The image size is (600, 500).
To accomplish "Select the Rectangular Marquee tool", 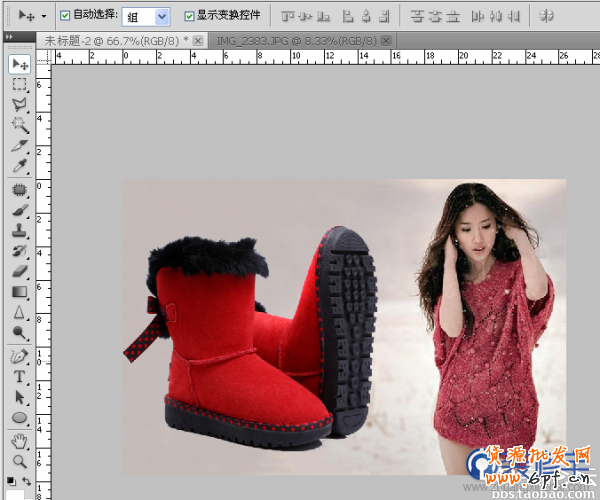I will pyautogui.click(x=19, y=85).
